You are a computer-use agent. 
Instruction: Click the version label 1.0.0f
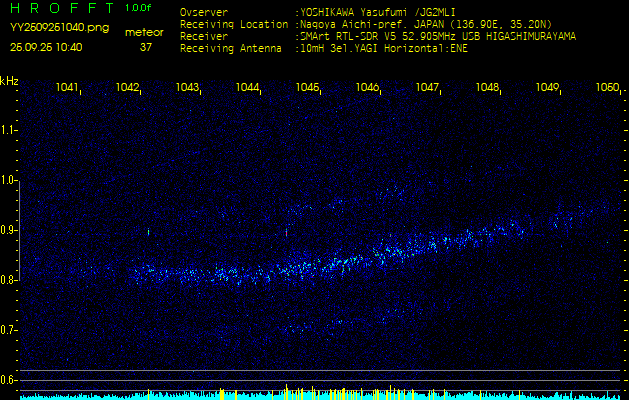coord(138,8)
